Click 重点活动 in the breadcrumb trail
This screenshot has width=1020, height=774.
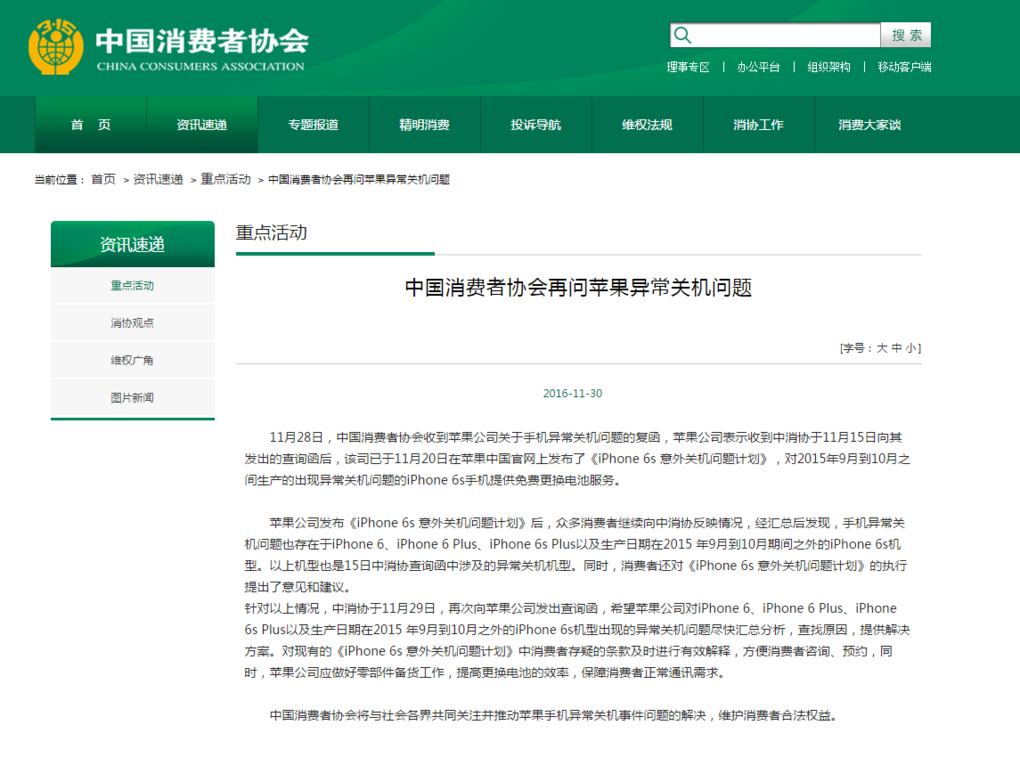(x=225, y=180)
